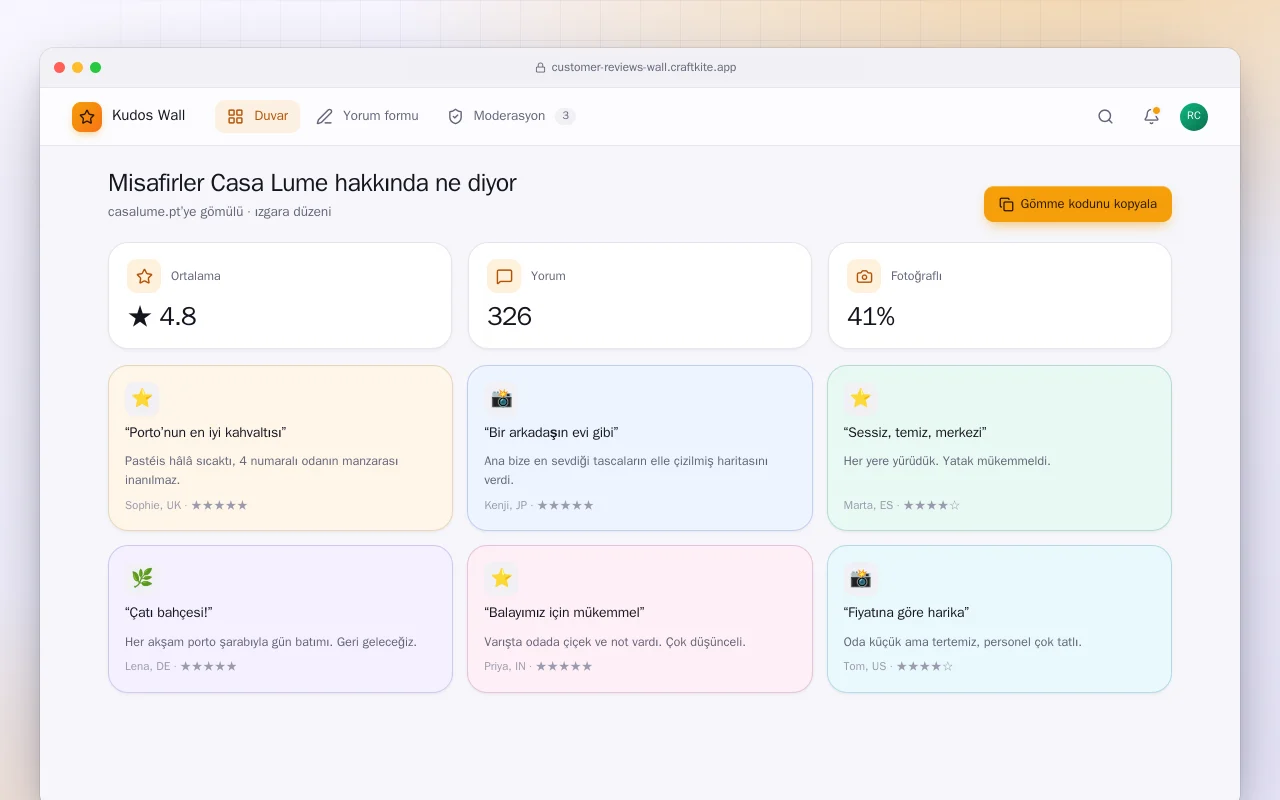Screen dimensions: 1280x800
Task: Copy embed code with Gömme kodunu kopyala
Action: pyautogui.click(x=1078, y=204)
